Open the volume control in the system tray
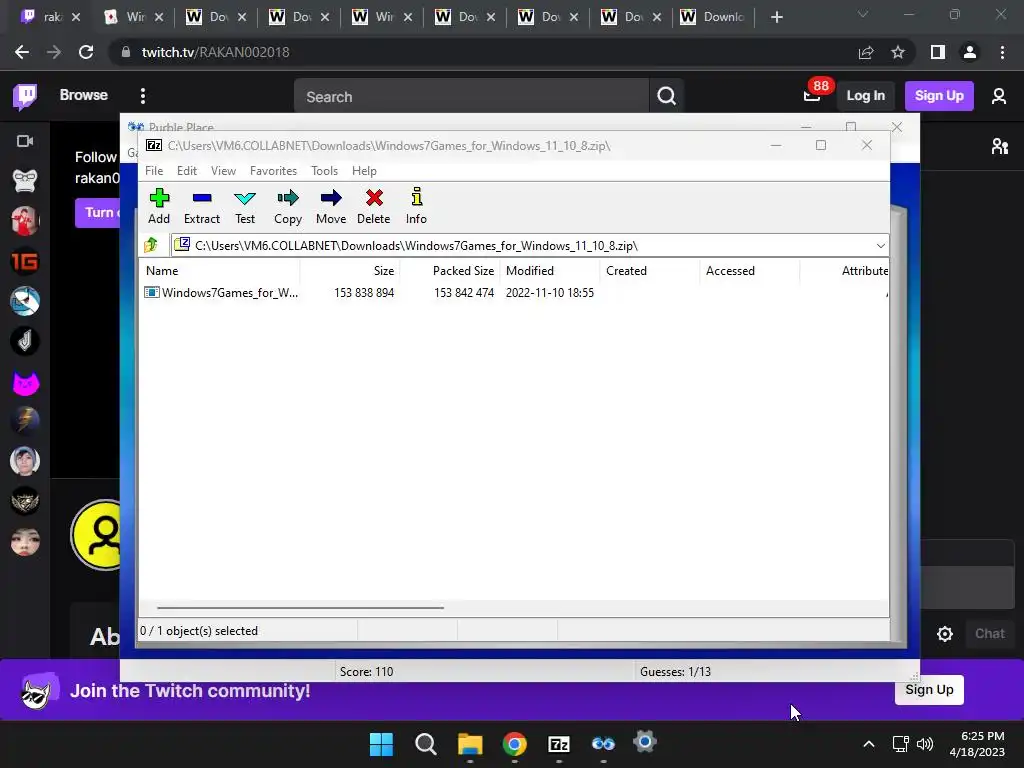Viewport: 1024px width, 768px height. coord(924,744)
